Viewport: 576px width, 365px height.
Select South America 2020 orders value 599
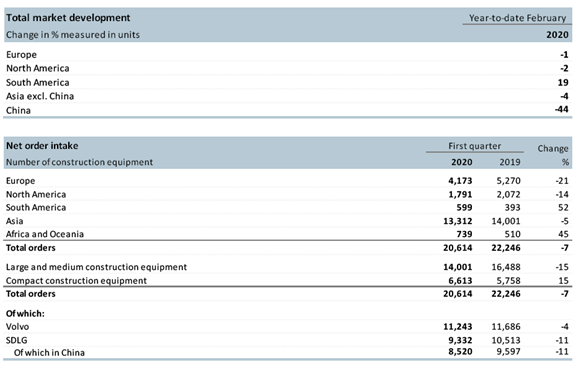coord(464,207)
